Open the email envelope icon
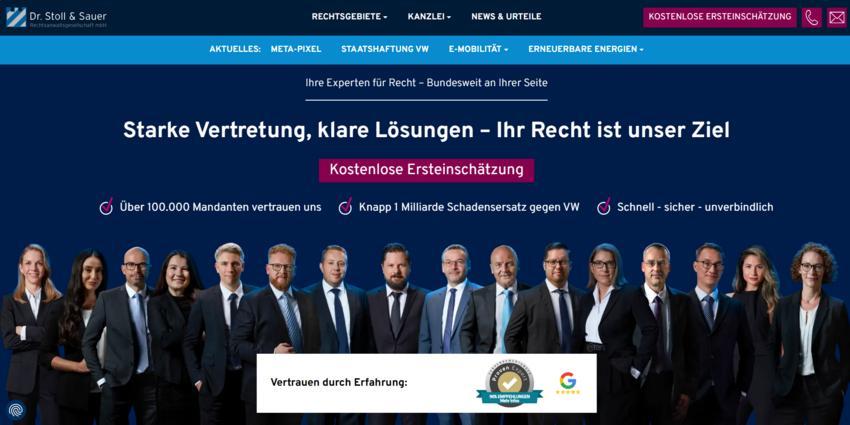 click(x=837, y=17)
